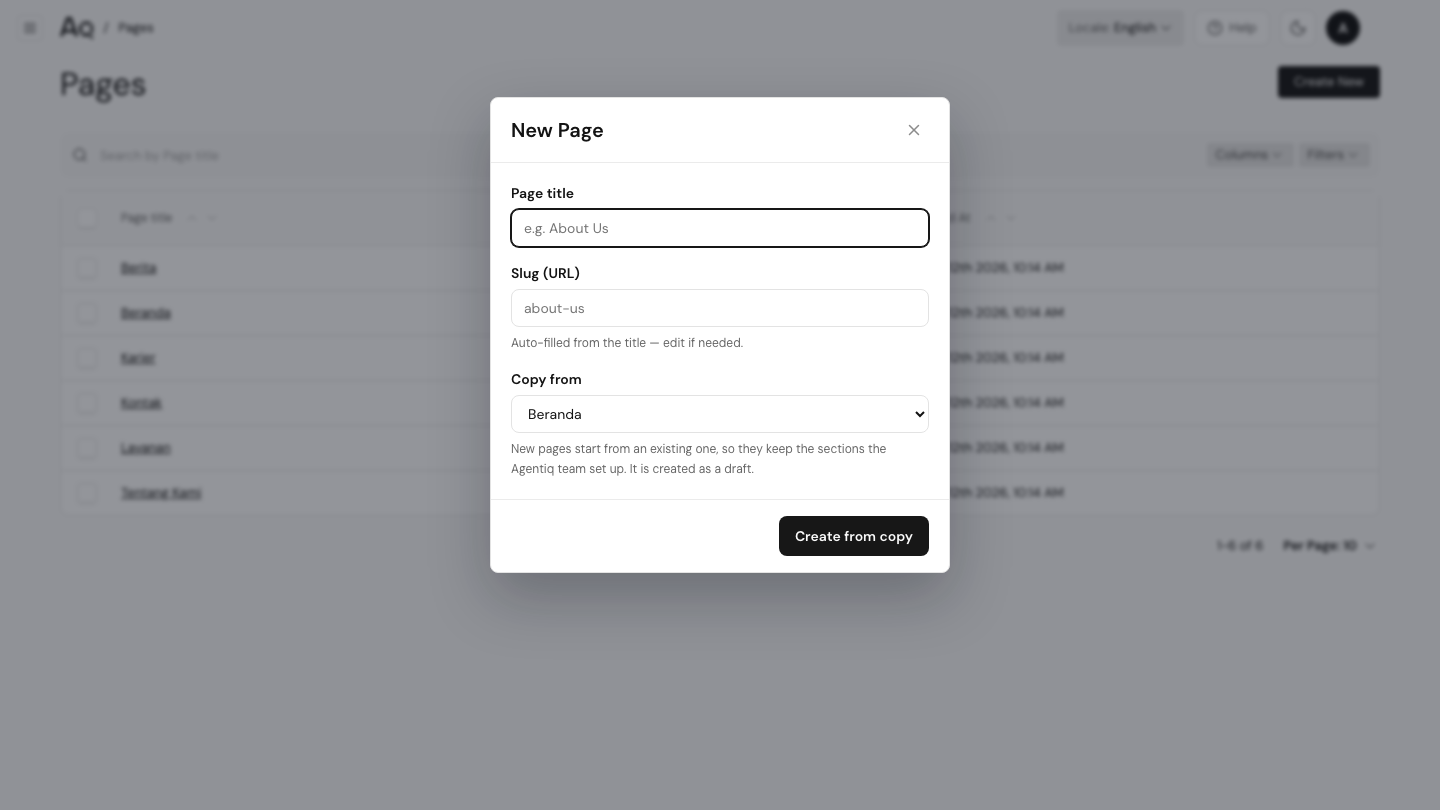Screen dimensions: 1440x810
Task: Open the user avatar menu
Action: (1343, 28)
